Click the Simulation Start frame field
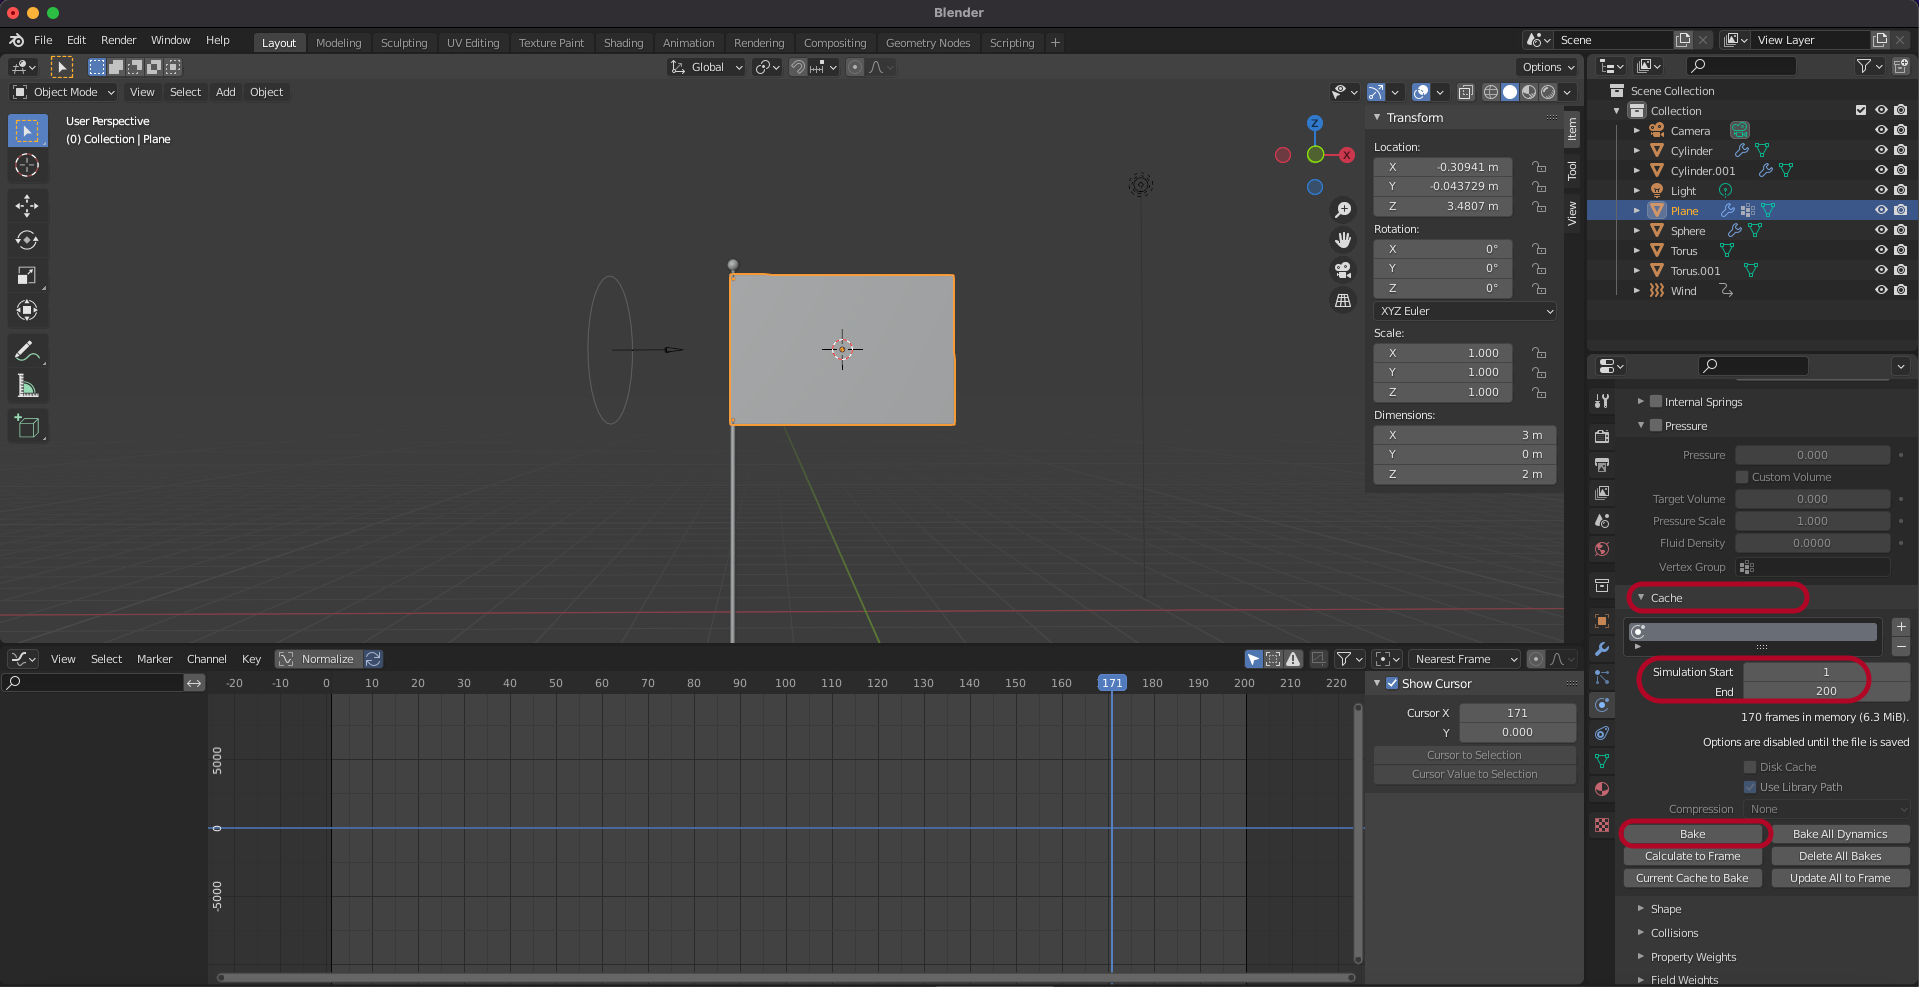Viewport: 1919px width, 987px height. click(1825, 672)
